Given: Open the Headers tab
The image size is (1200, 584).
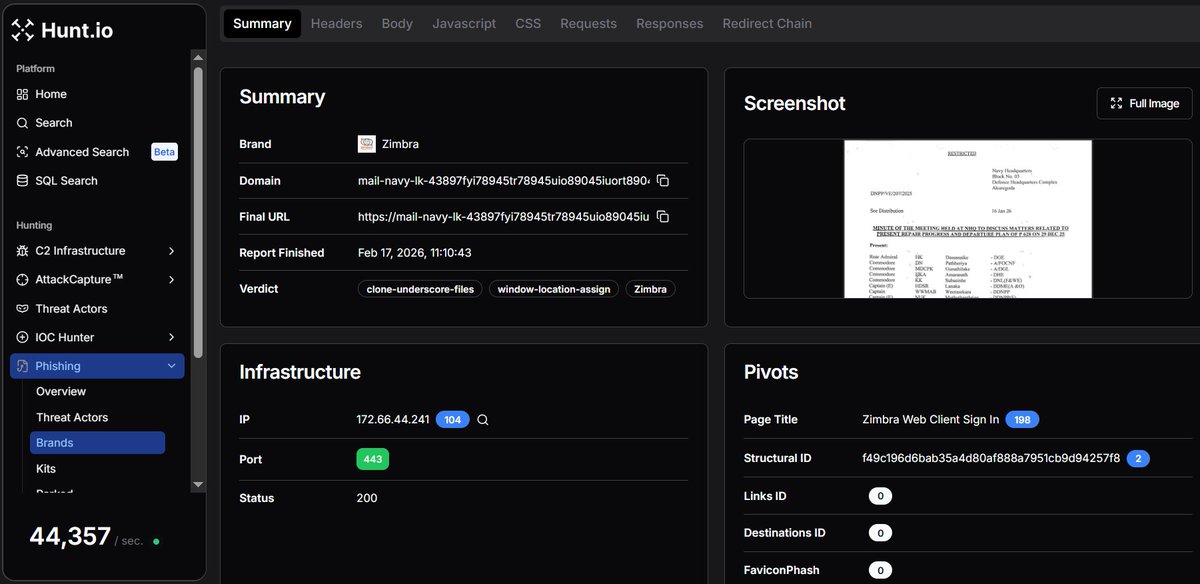Looking at the screenshot, I should (x=336, y=23).
